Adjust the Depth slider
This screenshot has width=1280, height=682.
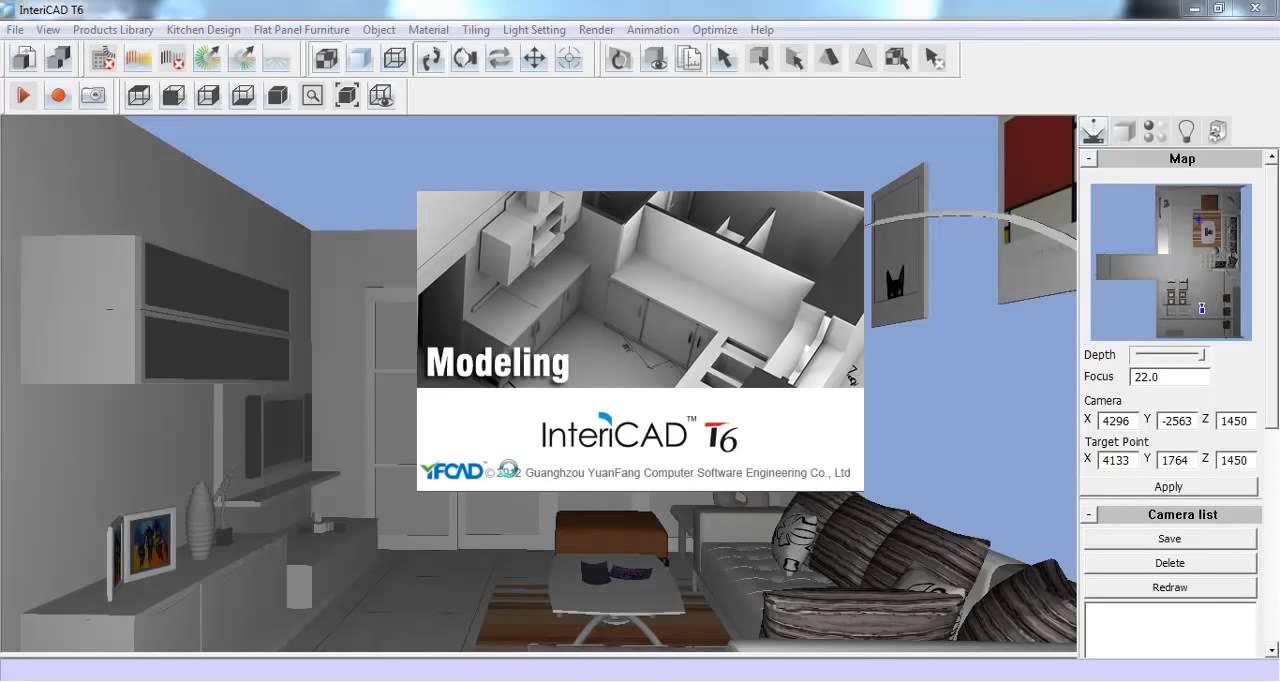pos(1169,355)
